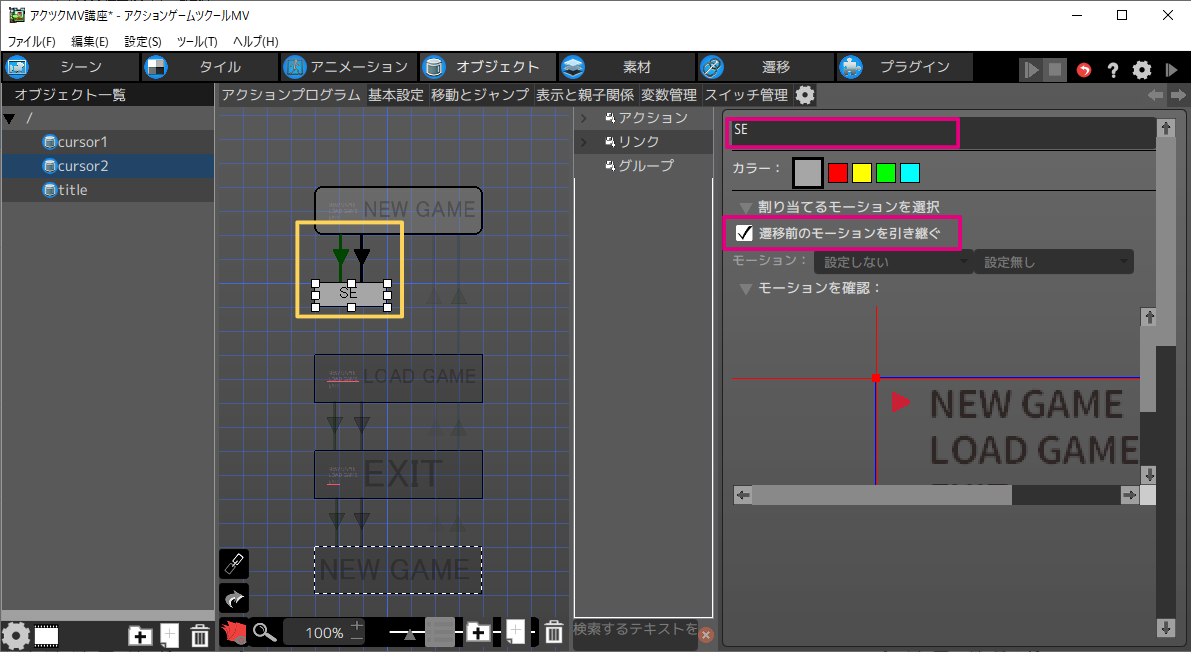This screenshot has width=1191, height=652.
Task: Open help via the question mark icon
Action: point(1112,70)
